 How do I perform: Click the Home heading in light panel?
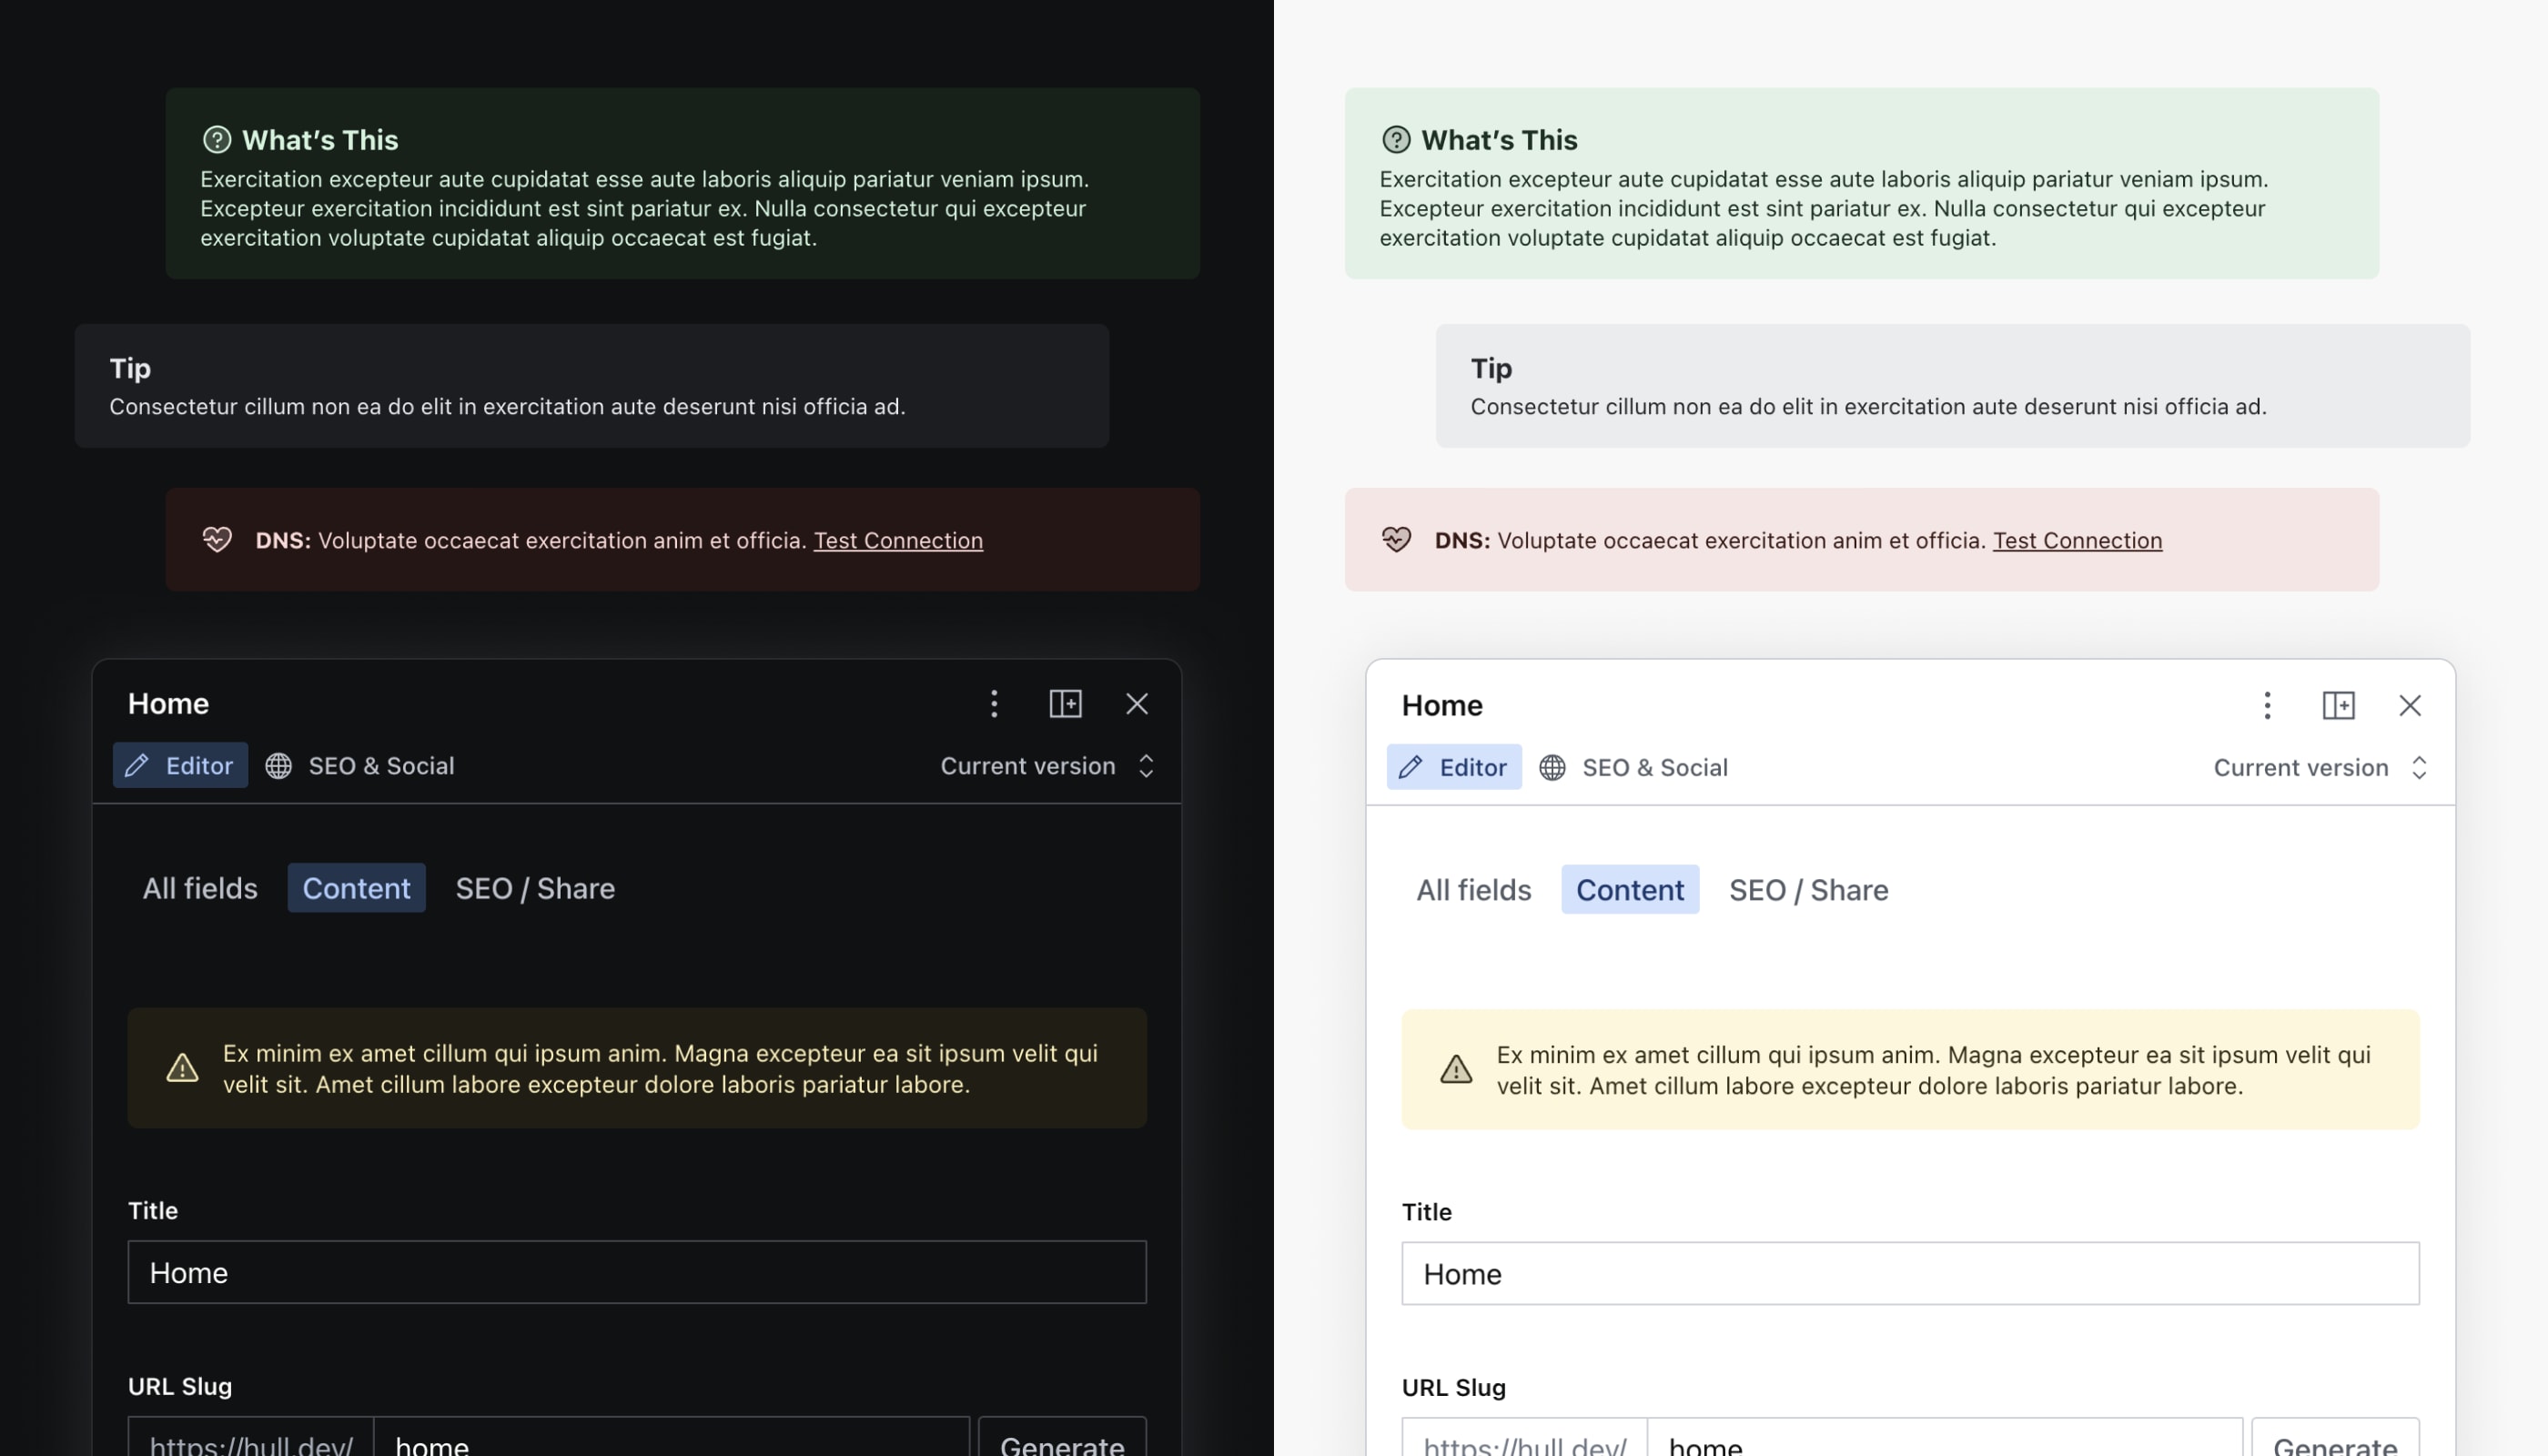tap(1442, 706)
